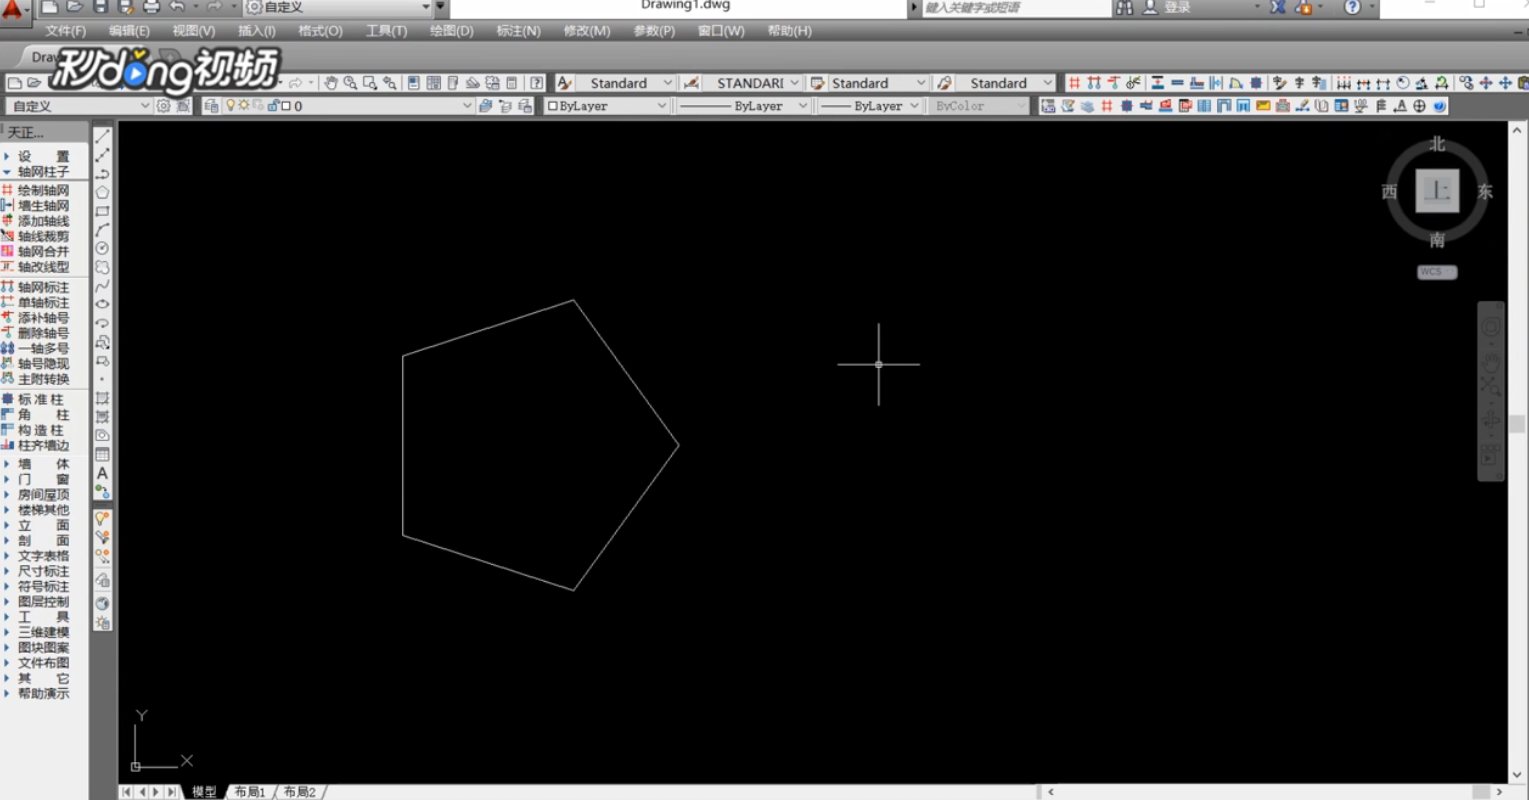The height and width of the screenshot is (800, 1529).
Task: Click the spline curve draw tool
Action: pyautogui.click(x=102, y=286)
